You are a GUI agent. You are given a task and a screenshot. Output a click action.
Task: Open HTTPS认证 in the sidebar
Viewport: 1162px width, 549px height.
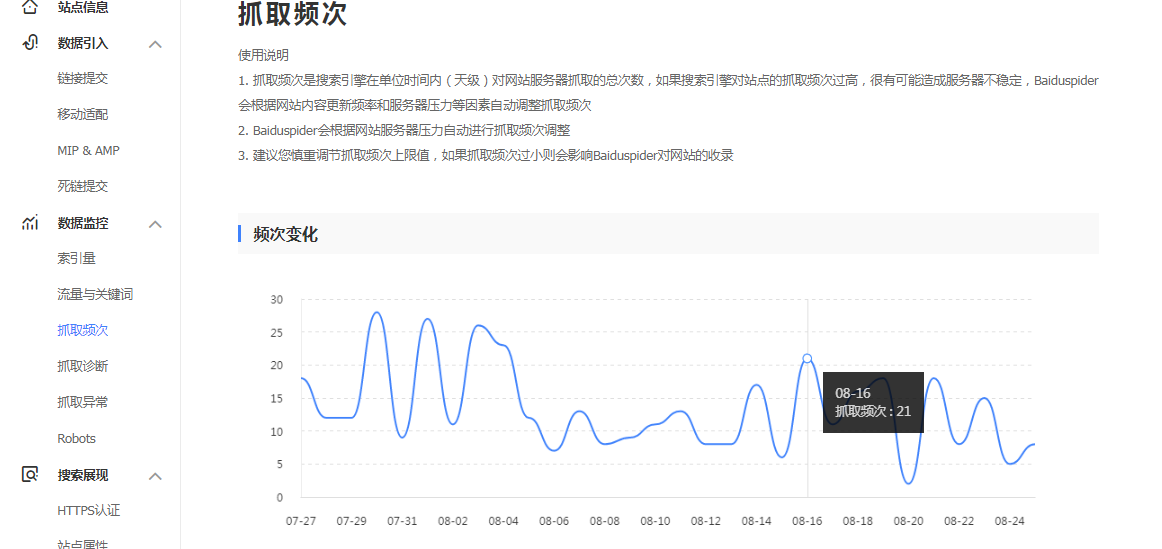[88, 510]
